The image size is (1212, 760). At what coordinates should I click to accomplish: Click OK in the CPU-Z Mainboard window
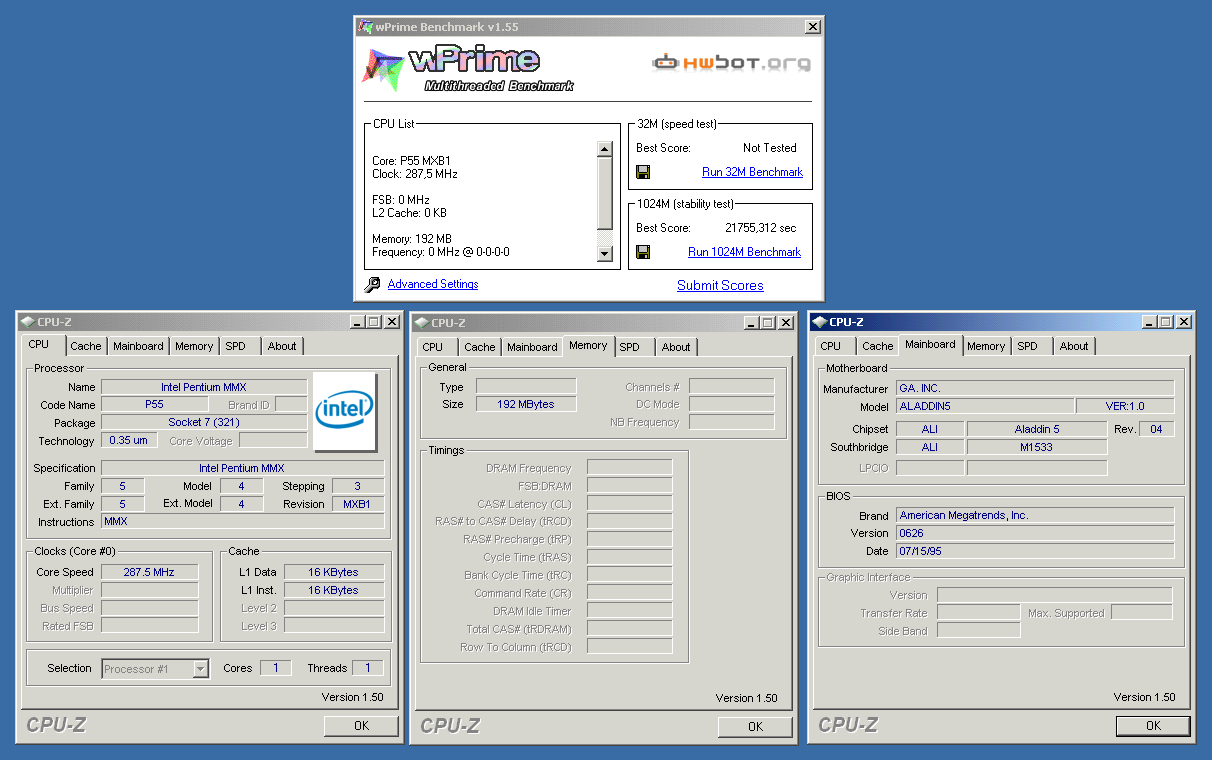[1153, 726]
